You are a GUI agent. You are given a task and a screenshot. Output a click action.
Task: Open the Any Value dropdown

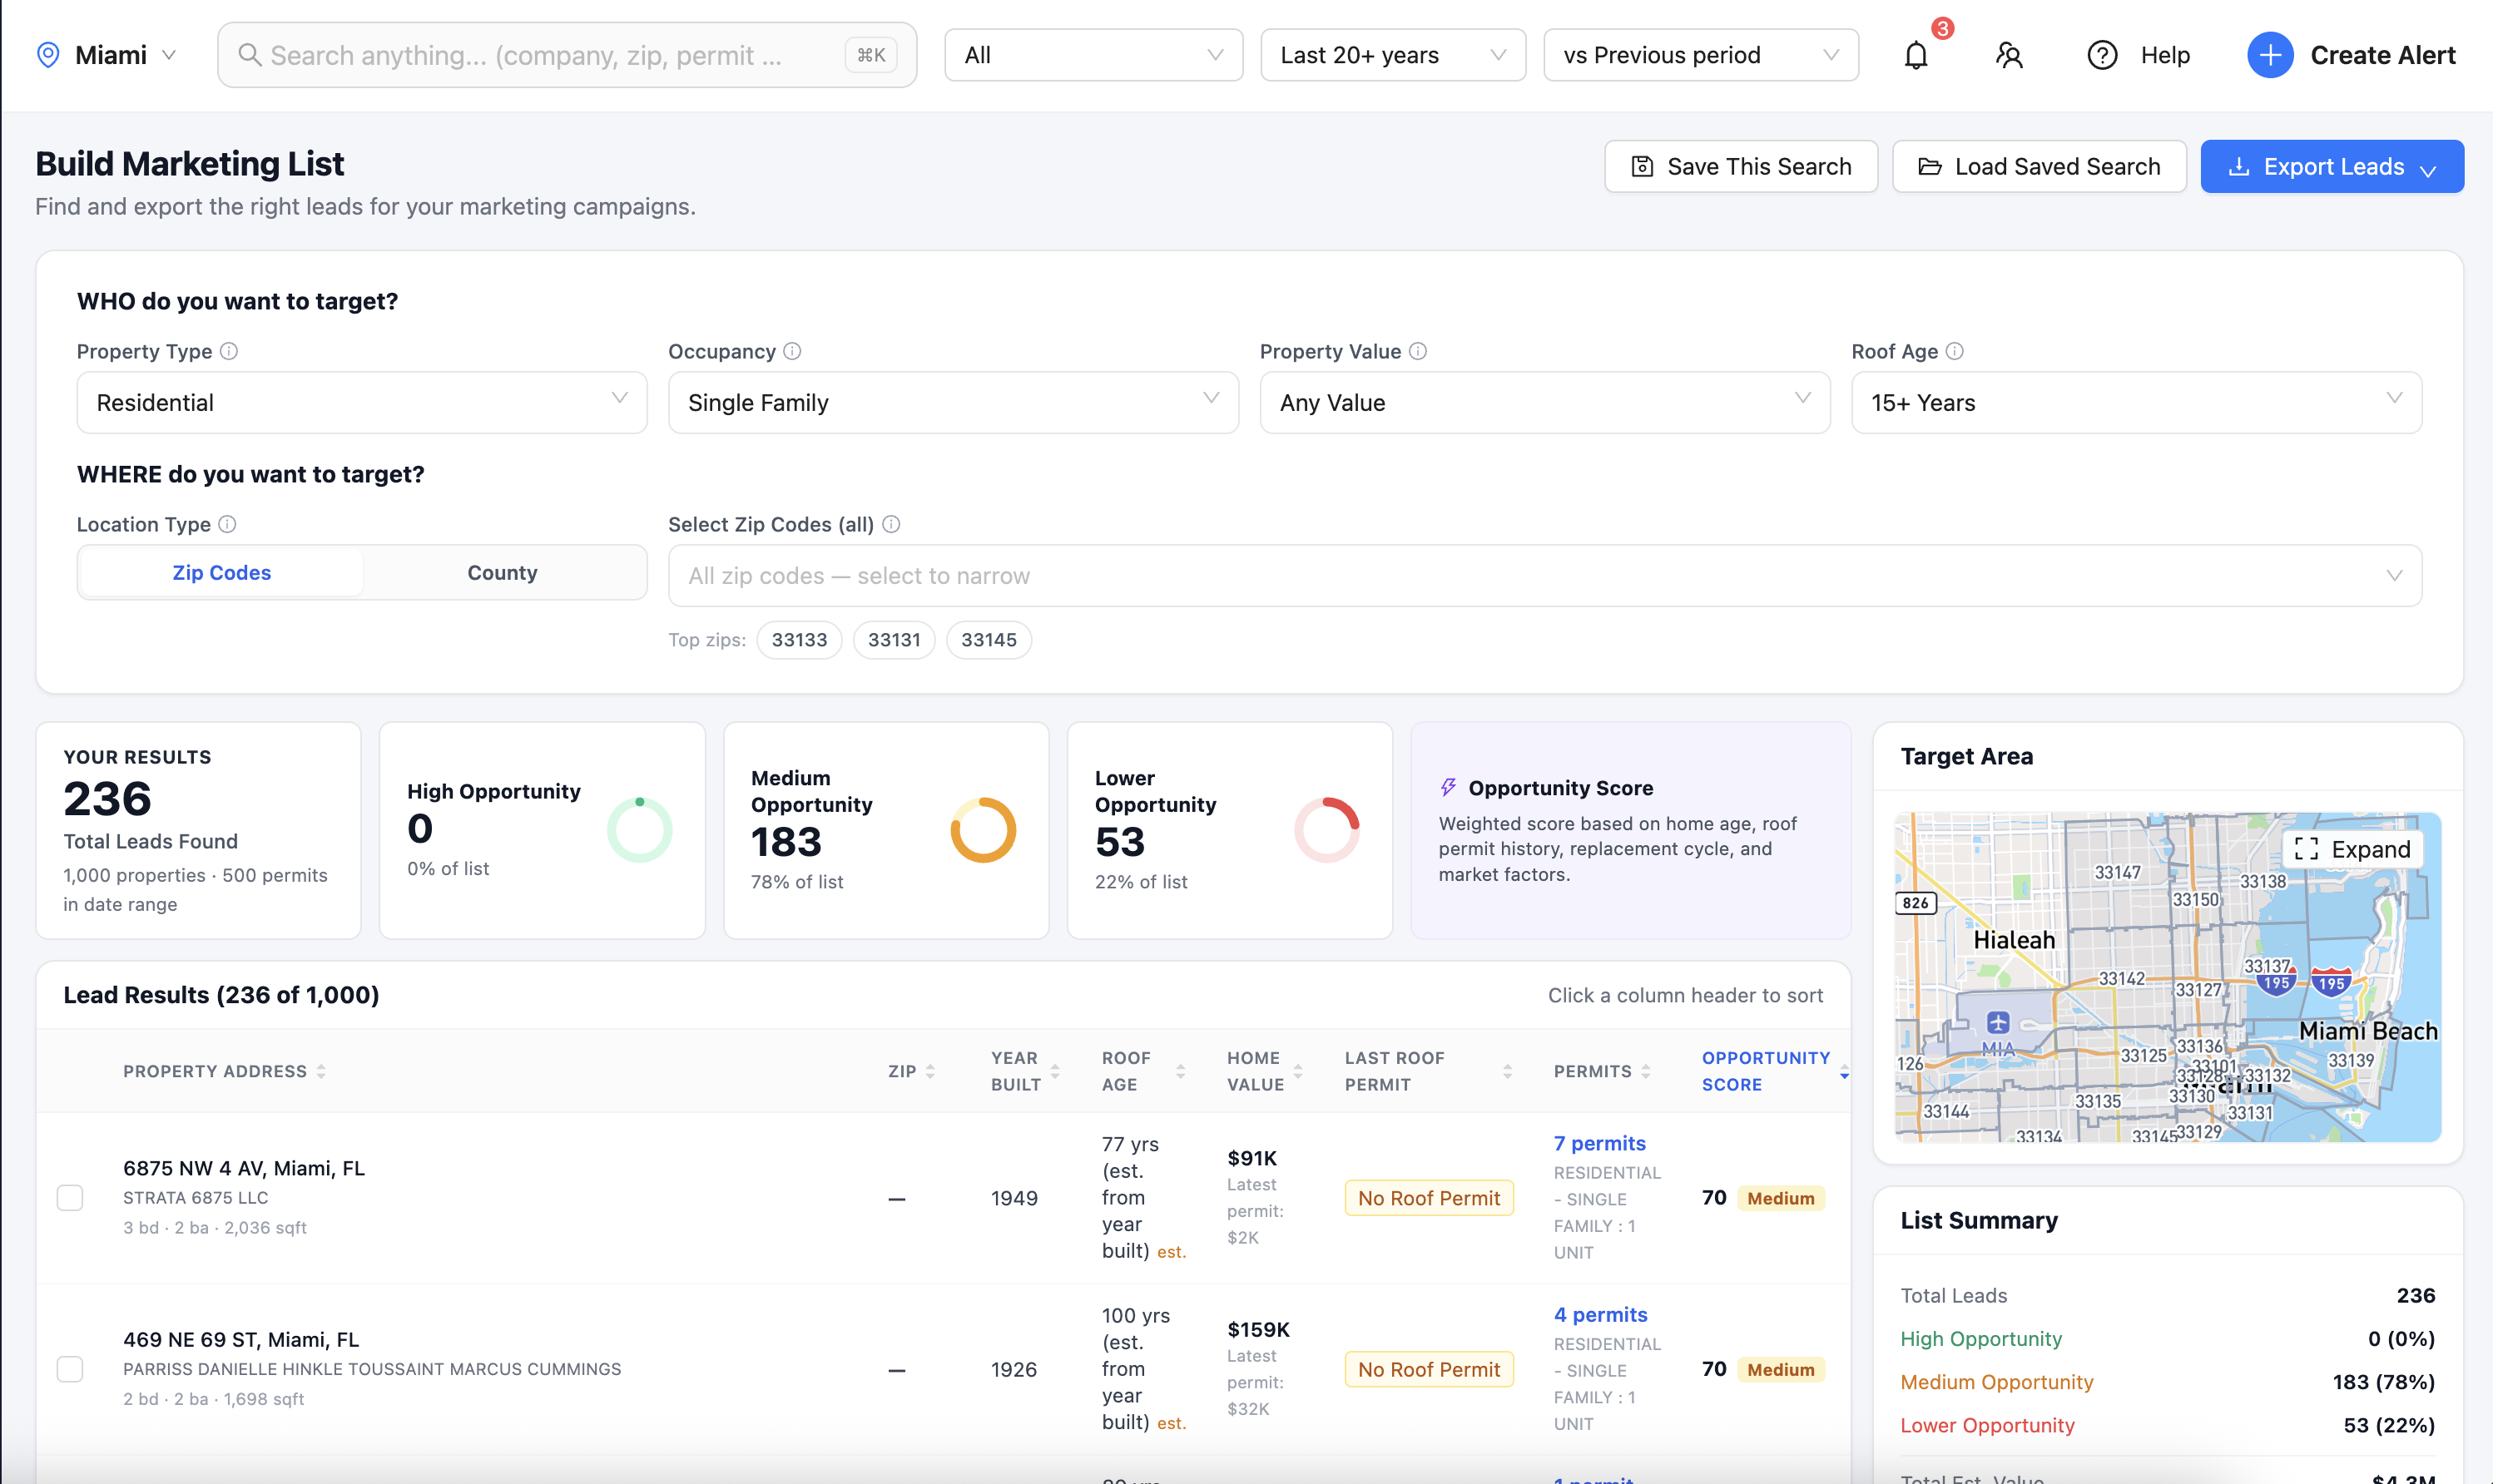click(1544, 403)
